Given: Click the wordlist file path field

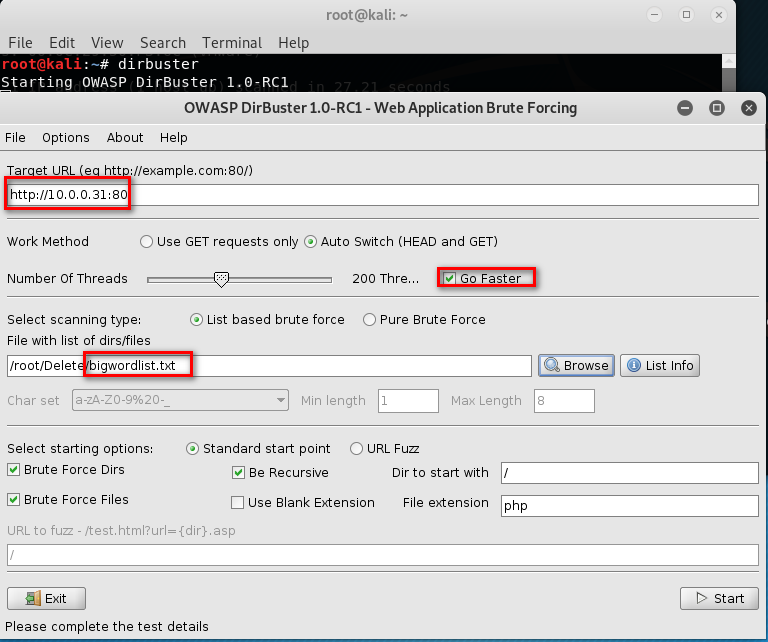Looking at the screenshot, I should pyautogui.click(x=269, y=366).
